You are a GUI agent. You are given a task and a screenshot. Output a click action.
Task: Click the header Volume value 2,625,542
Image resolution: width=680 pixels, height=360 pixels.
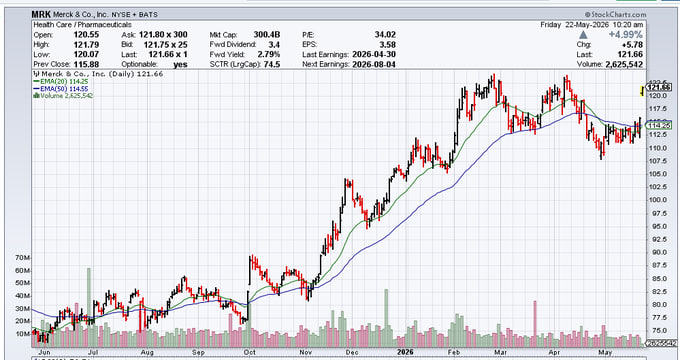[x=624, y=64]
